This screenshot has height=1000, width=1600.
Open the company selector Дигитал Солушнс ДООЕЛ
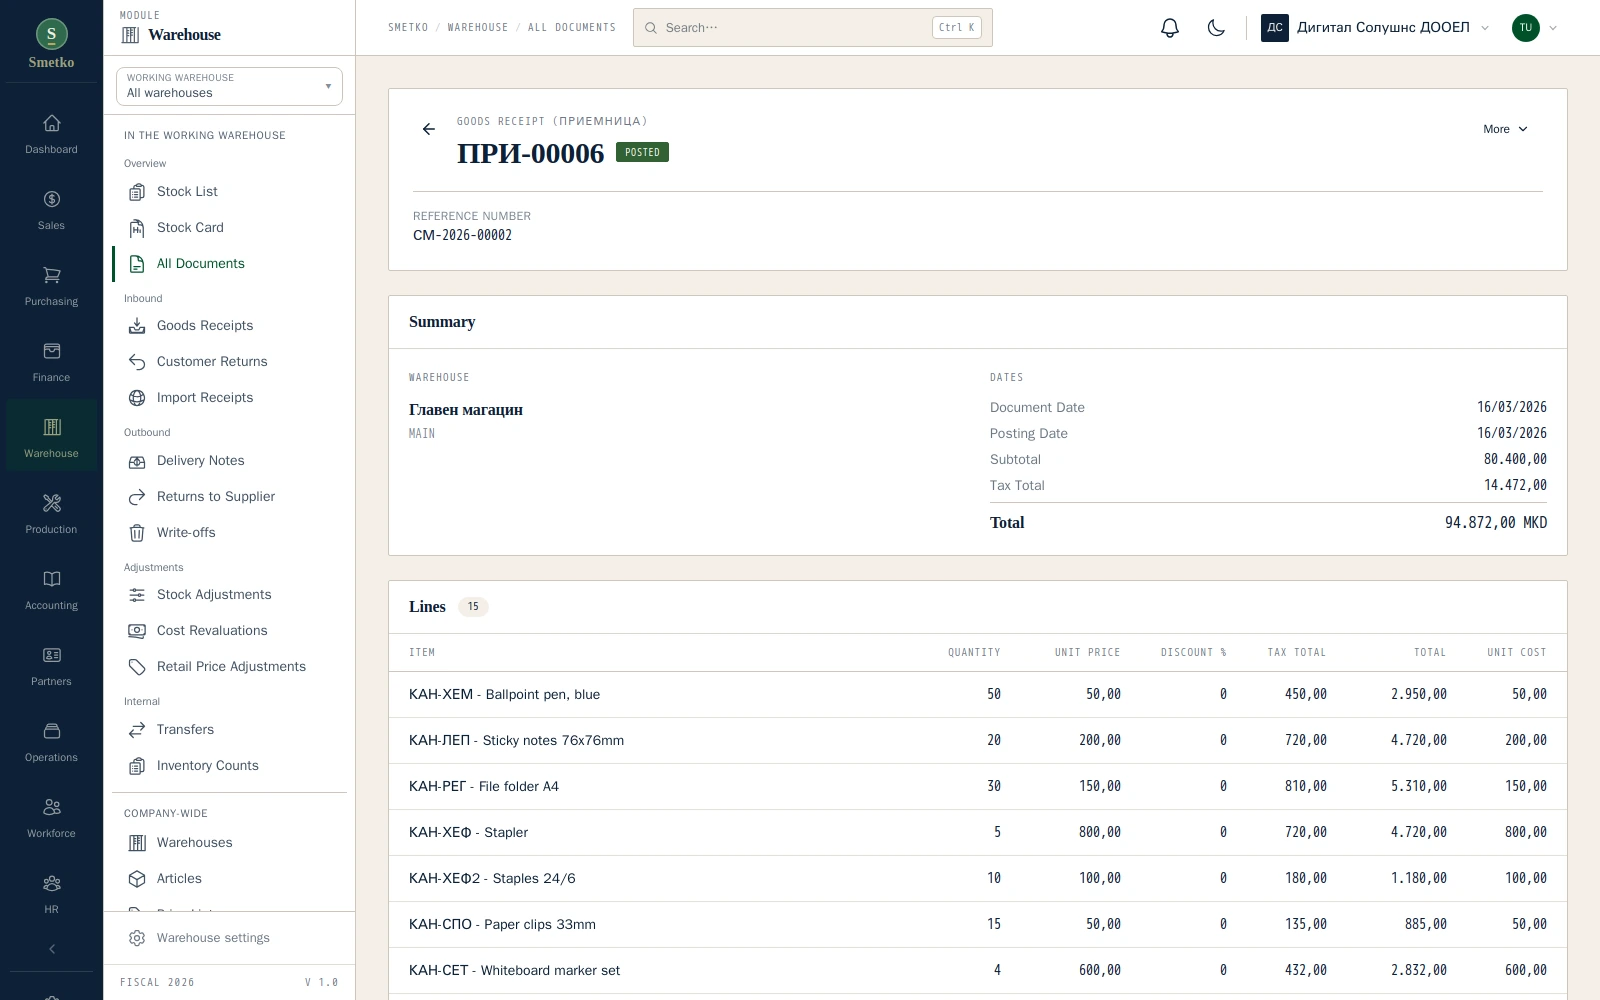pos(1375,28)
